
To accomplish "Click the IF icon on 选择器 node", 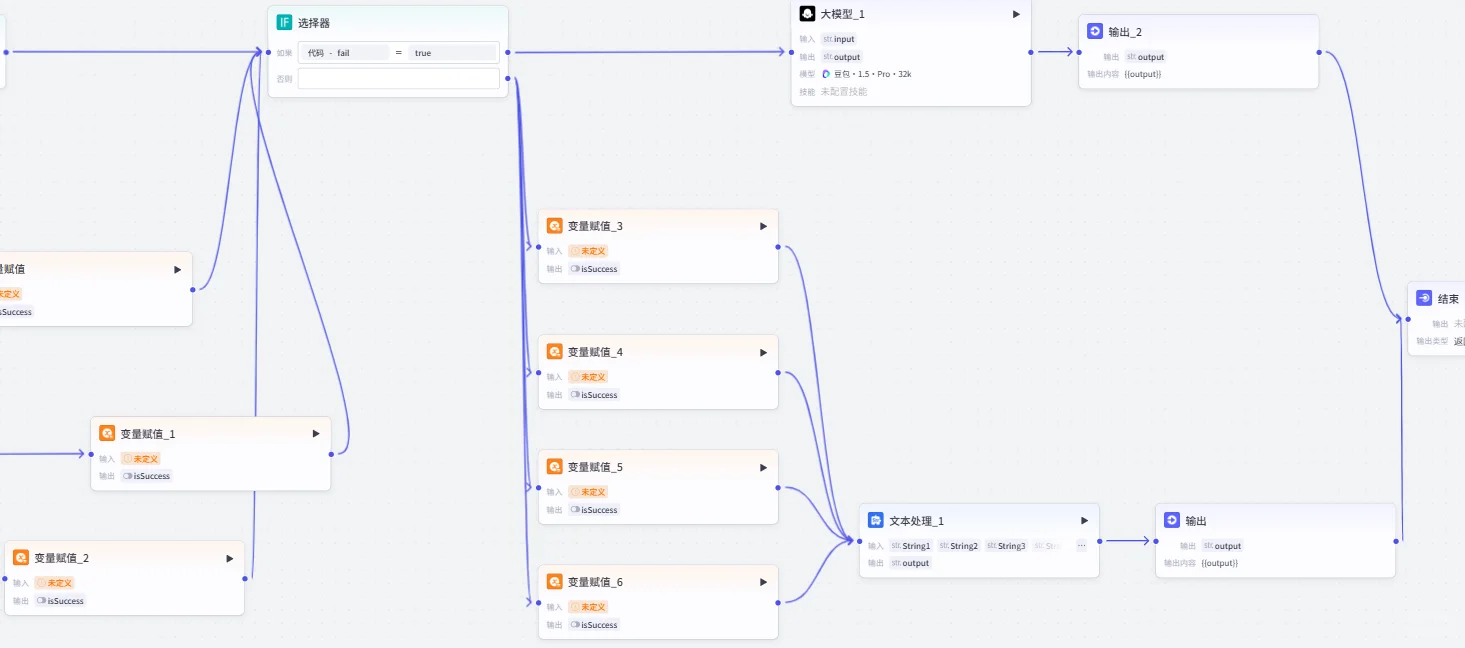I will pos(284,22).
